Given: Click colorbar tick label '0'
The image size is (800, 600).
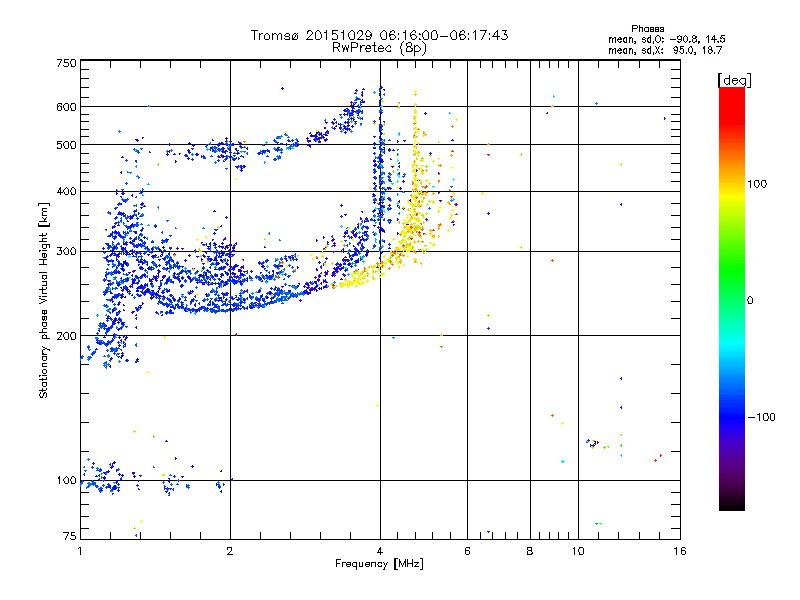Looking at the screenshot, I should pos(750,301).
